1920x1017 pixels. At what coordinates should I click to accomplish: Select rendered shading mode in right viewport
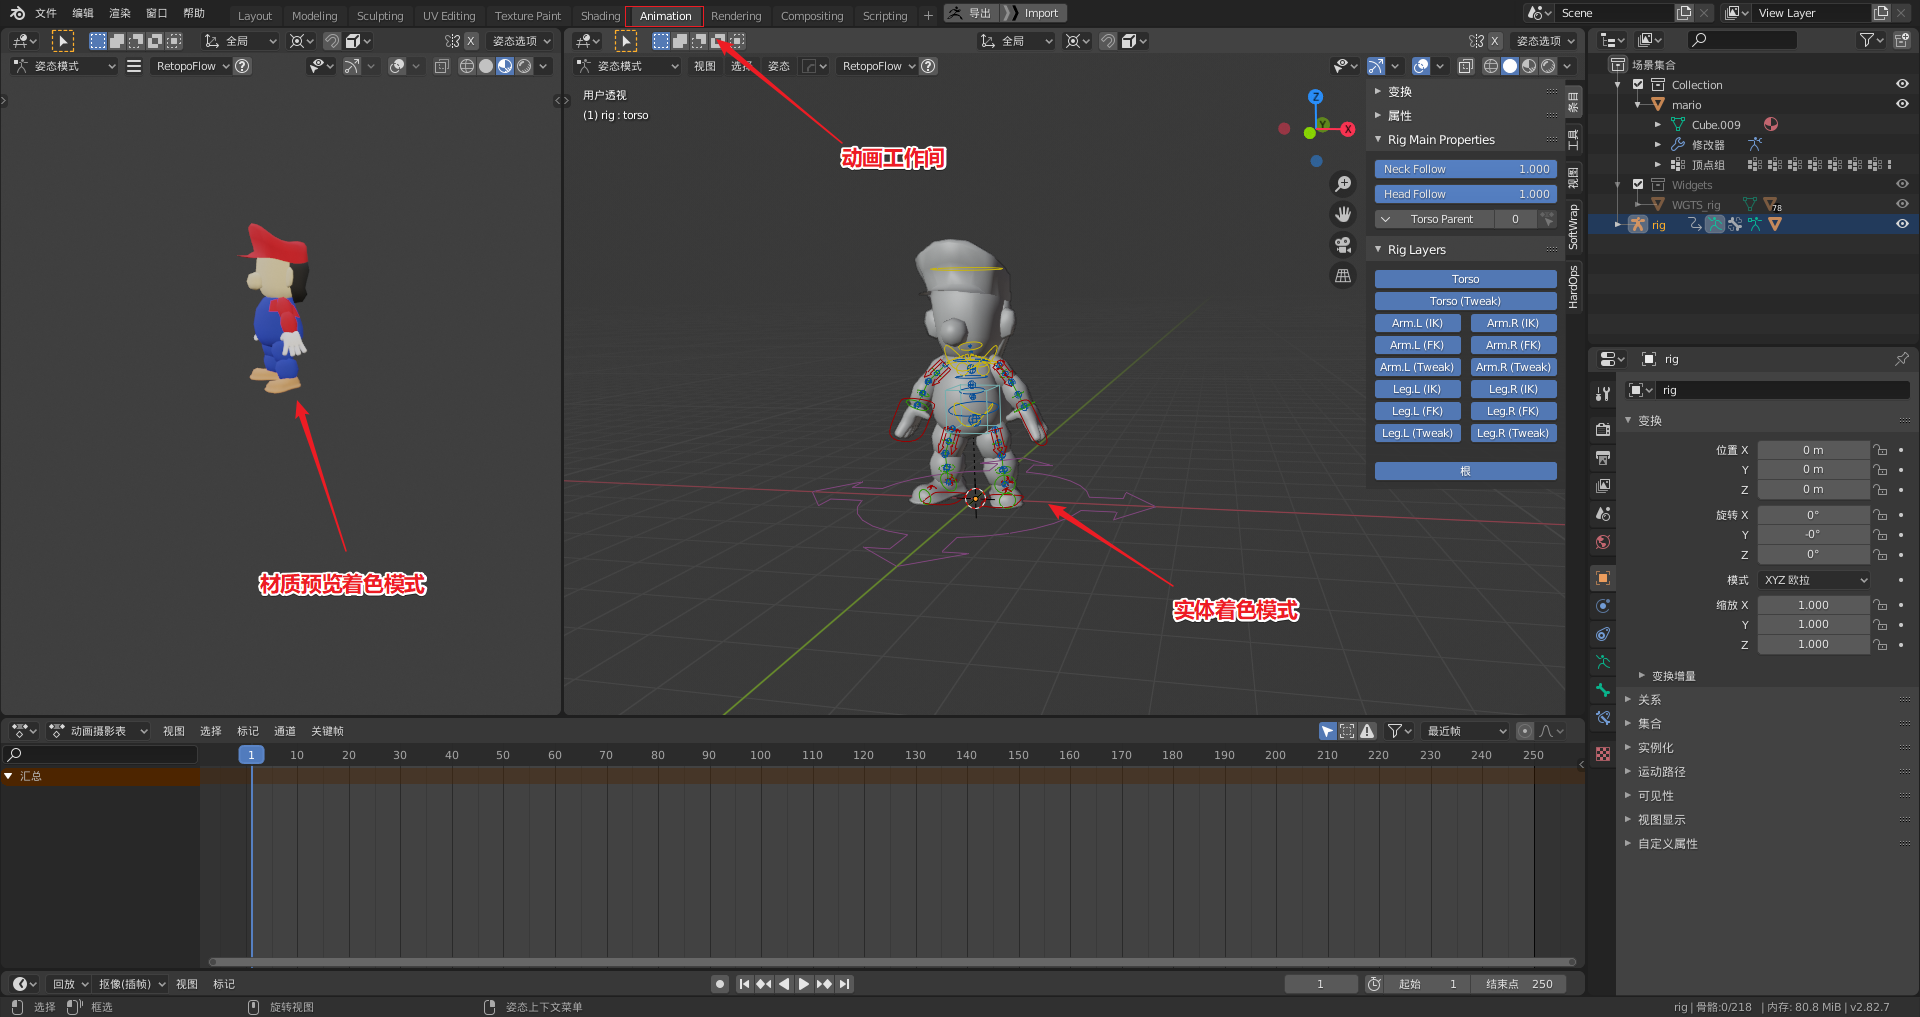point(1548,66)
